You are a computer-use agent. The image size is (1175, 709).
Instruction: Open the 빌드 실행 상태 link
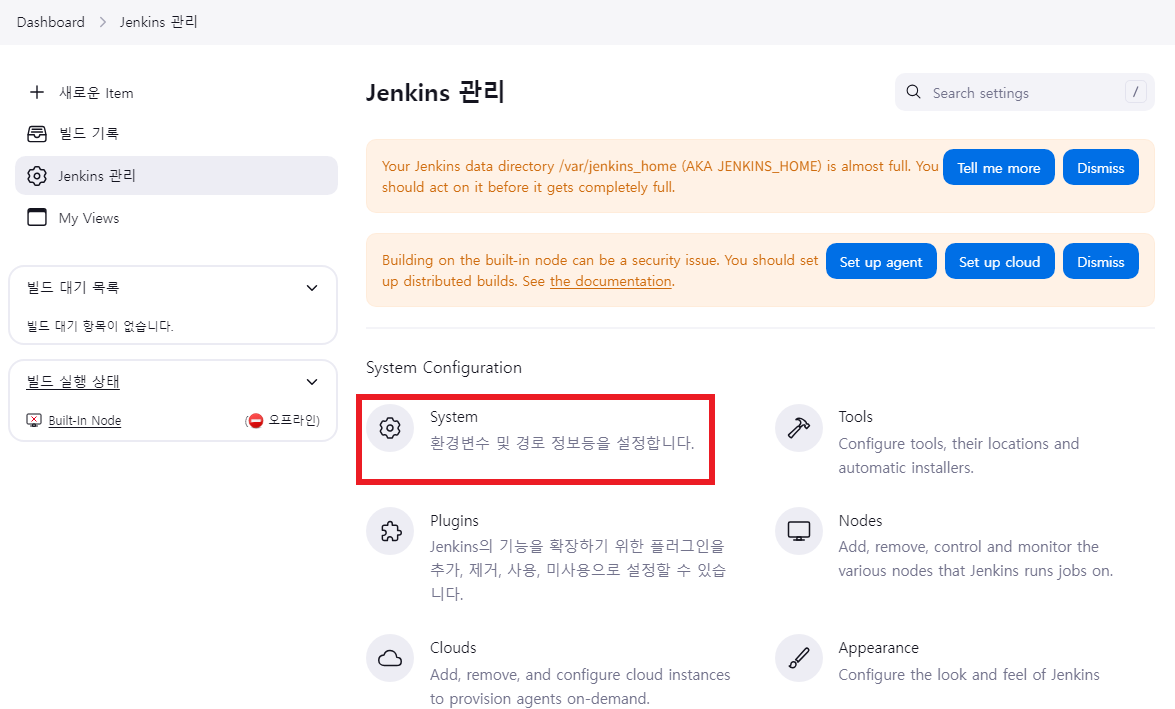(x=73, y=381)
